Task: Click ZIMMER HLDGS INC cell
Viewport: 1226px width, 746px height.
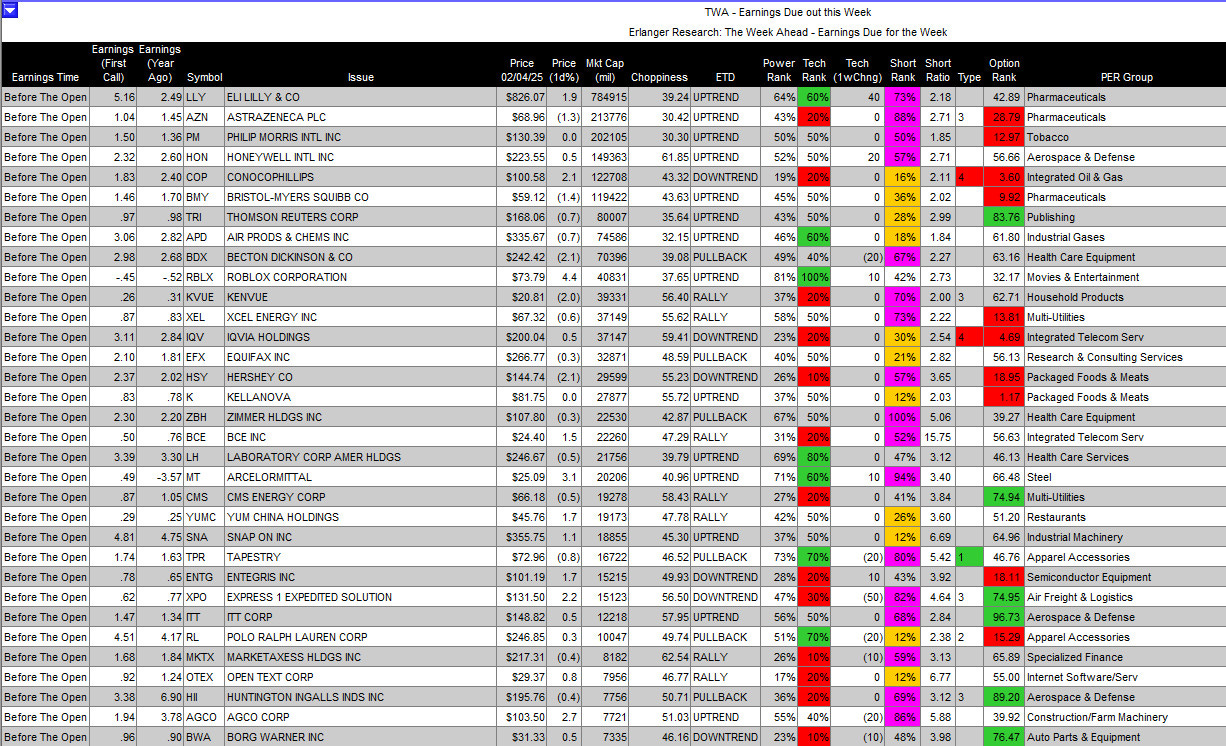Action: tap(360, 417)
